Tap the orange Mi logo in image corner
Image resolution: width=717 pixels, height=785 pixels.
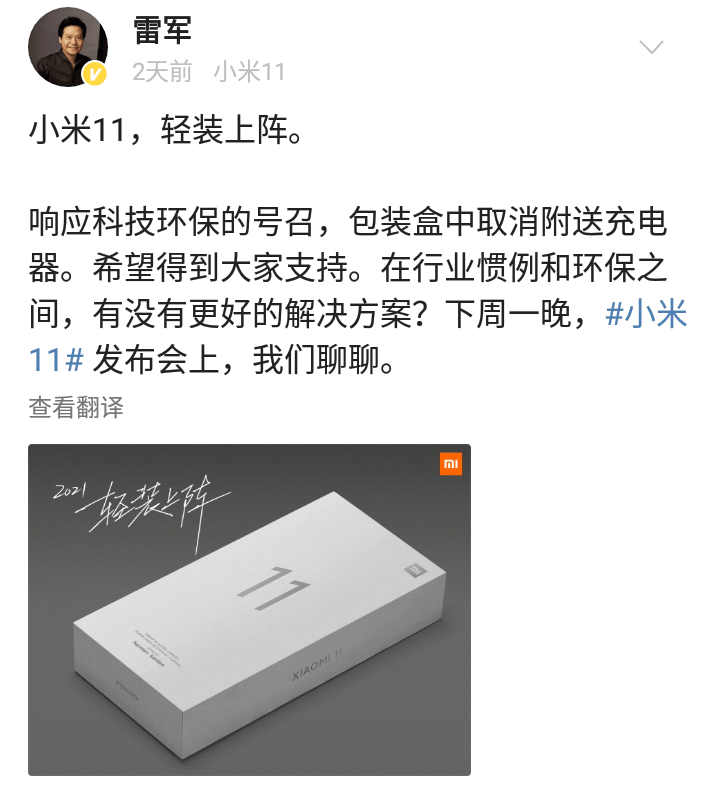pos(451,464)
